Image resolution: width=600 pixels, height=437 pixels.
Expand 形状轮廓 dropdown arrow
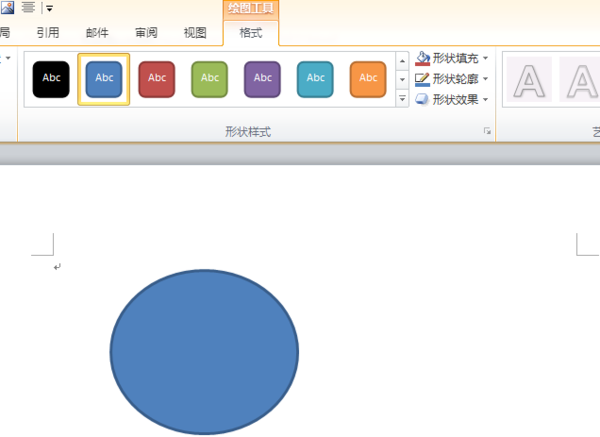point(486,79)
